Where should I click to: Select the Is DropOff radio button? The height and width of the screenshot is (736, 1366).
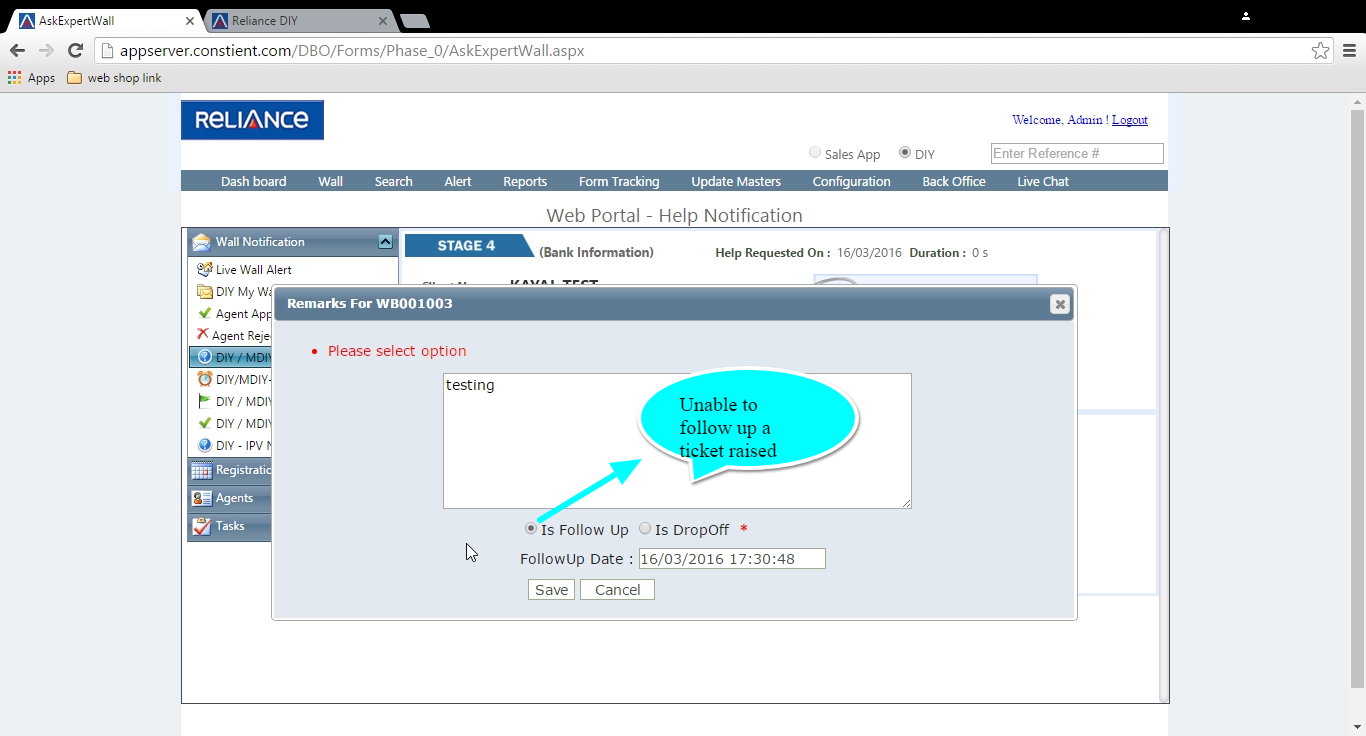click(645, 529)
